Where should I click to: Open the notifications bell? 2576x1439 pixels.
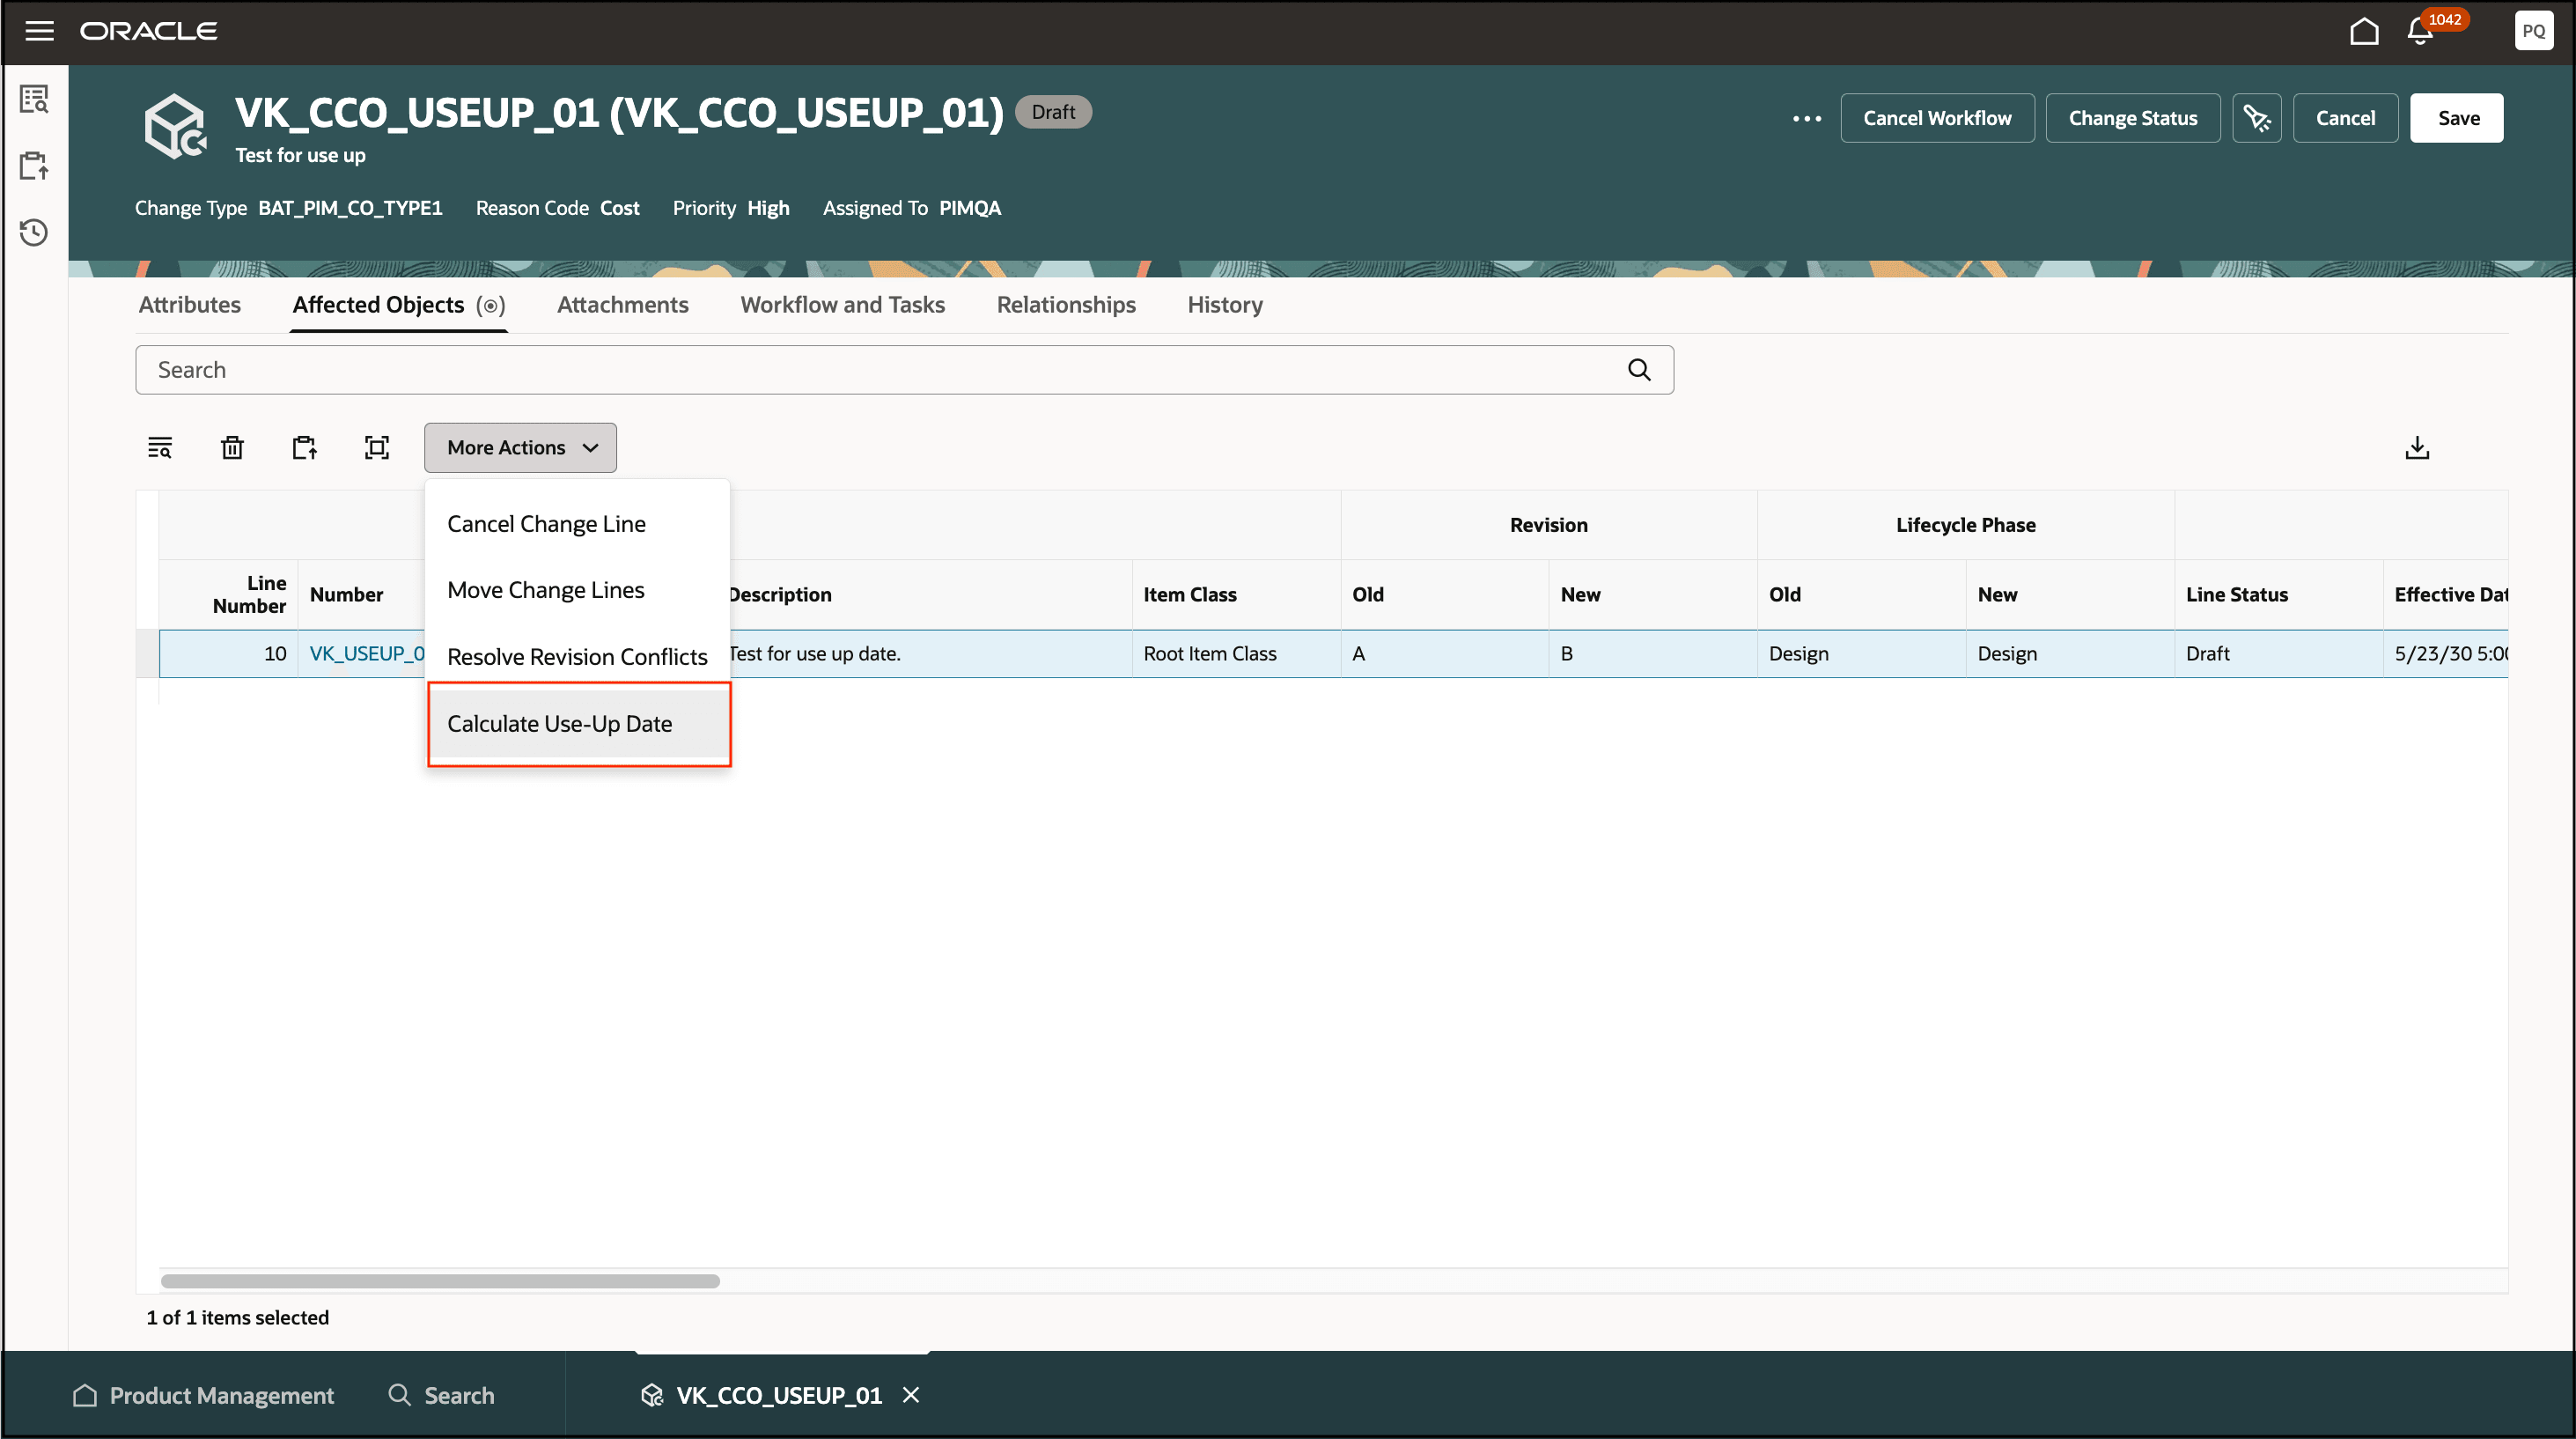(x=2418, y=31)
